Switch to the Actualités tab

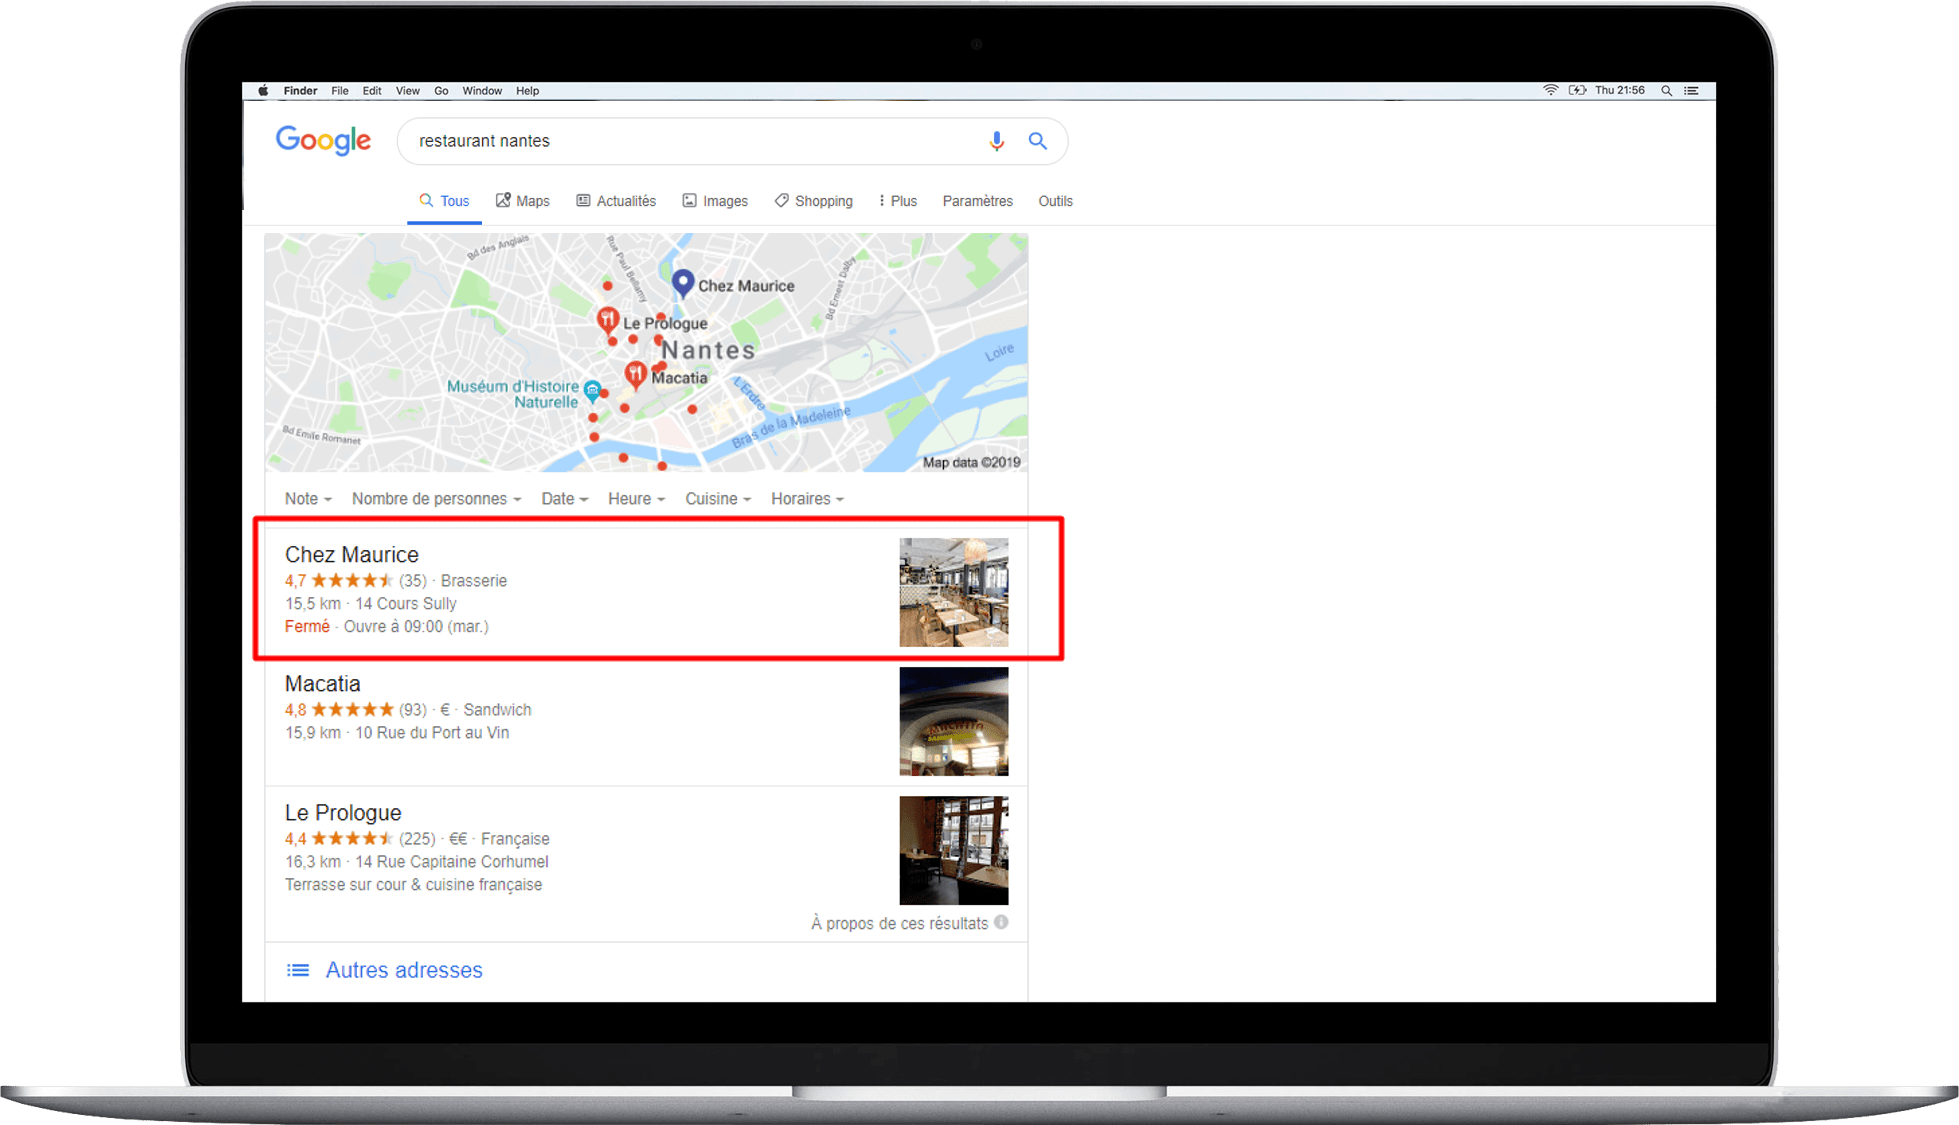pos(616,201)
